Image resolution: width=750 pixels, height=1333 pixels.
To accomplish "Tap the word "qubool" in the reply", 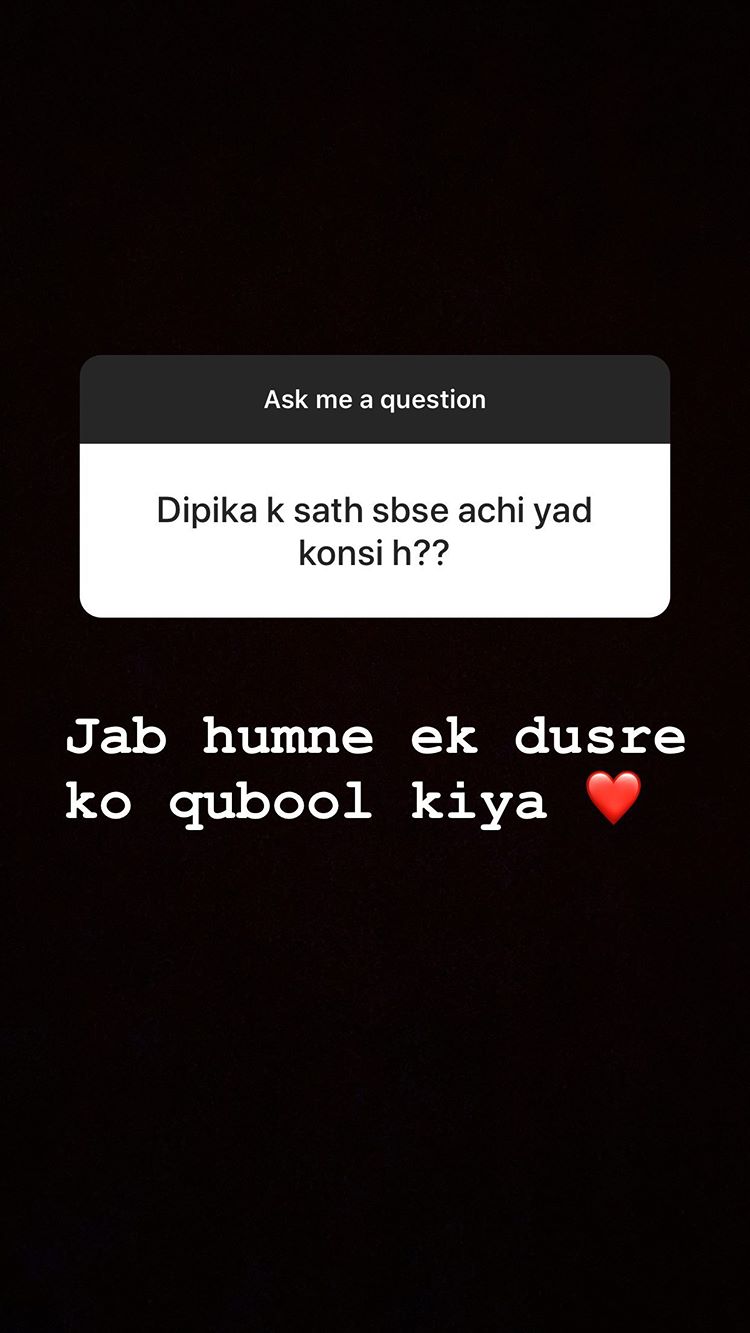I will point(271,803).
